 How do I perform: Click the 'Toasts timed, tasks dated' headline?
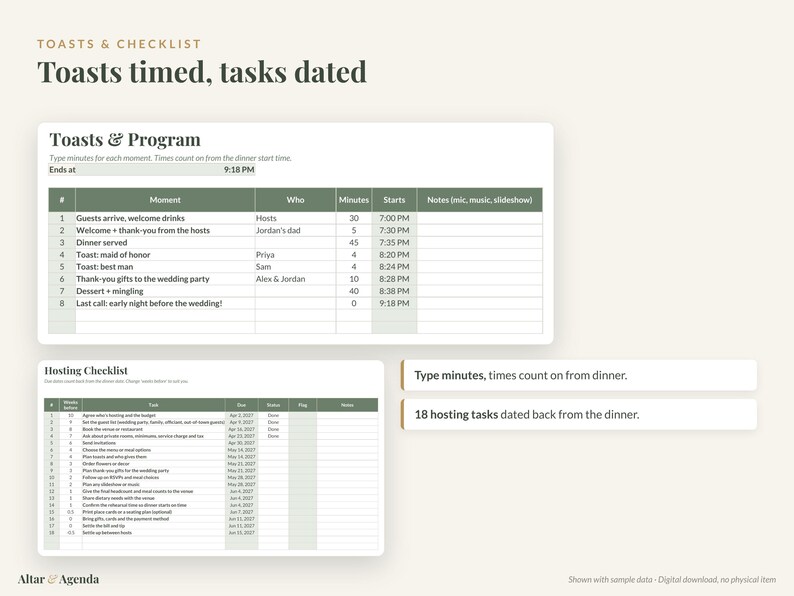click(202, 71)
